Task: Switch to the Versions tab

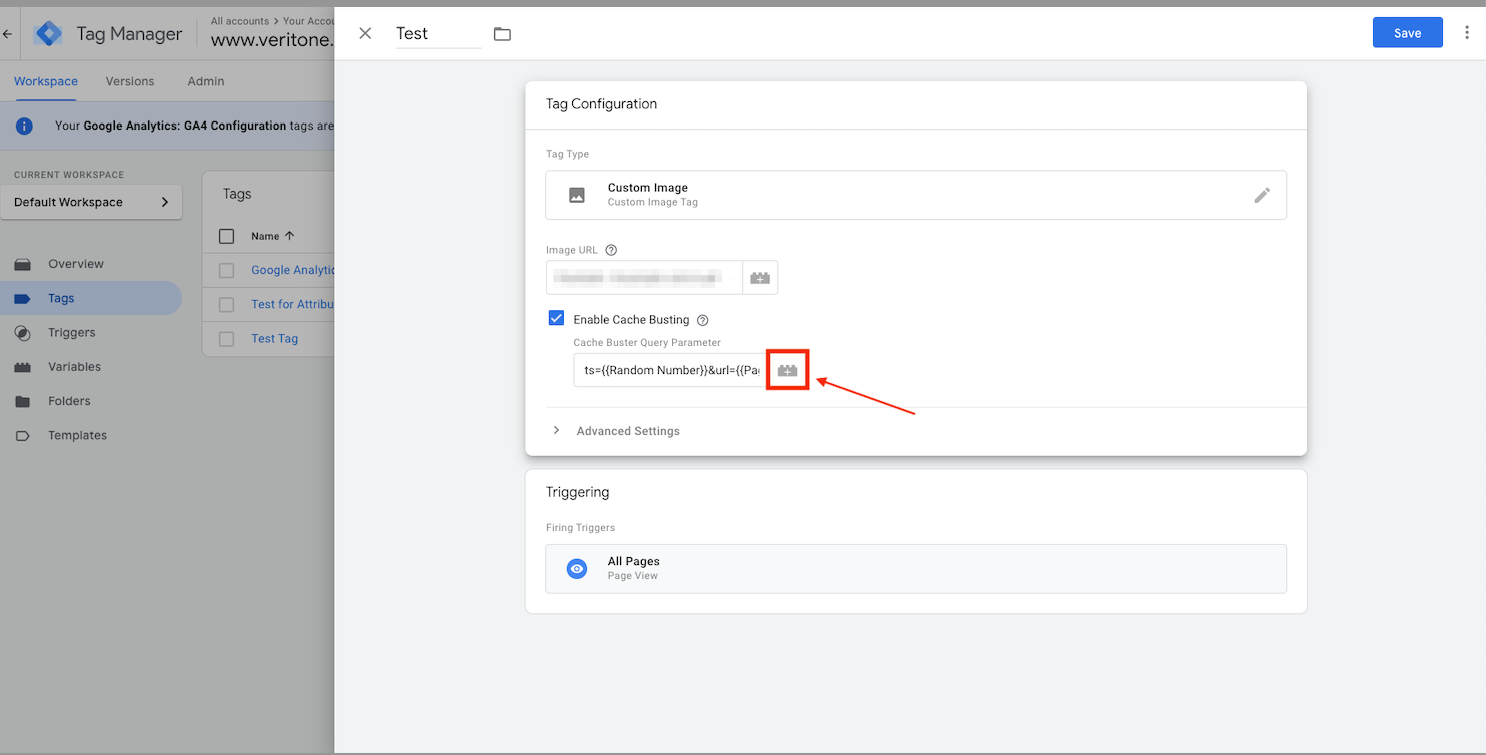Action: point(130,81)
